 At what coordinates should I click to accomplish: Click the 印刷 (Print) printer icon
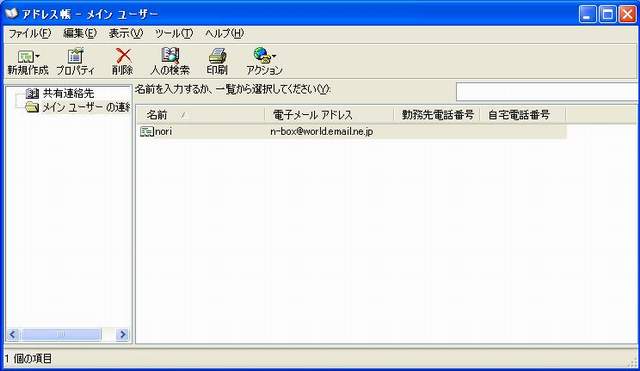(217, 56)
